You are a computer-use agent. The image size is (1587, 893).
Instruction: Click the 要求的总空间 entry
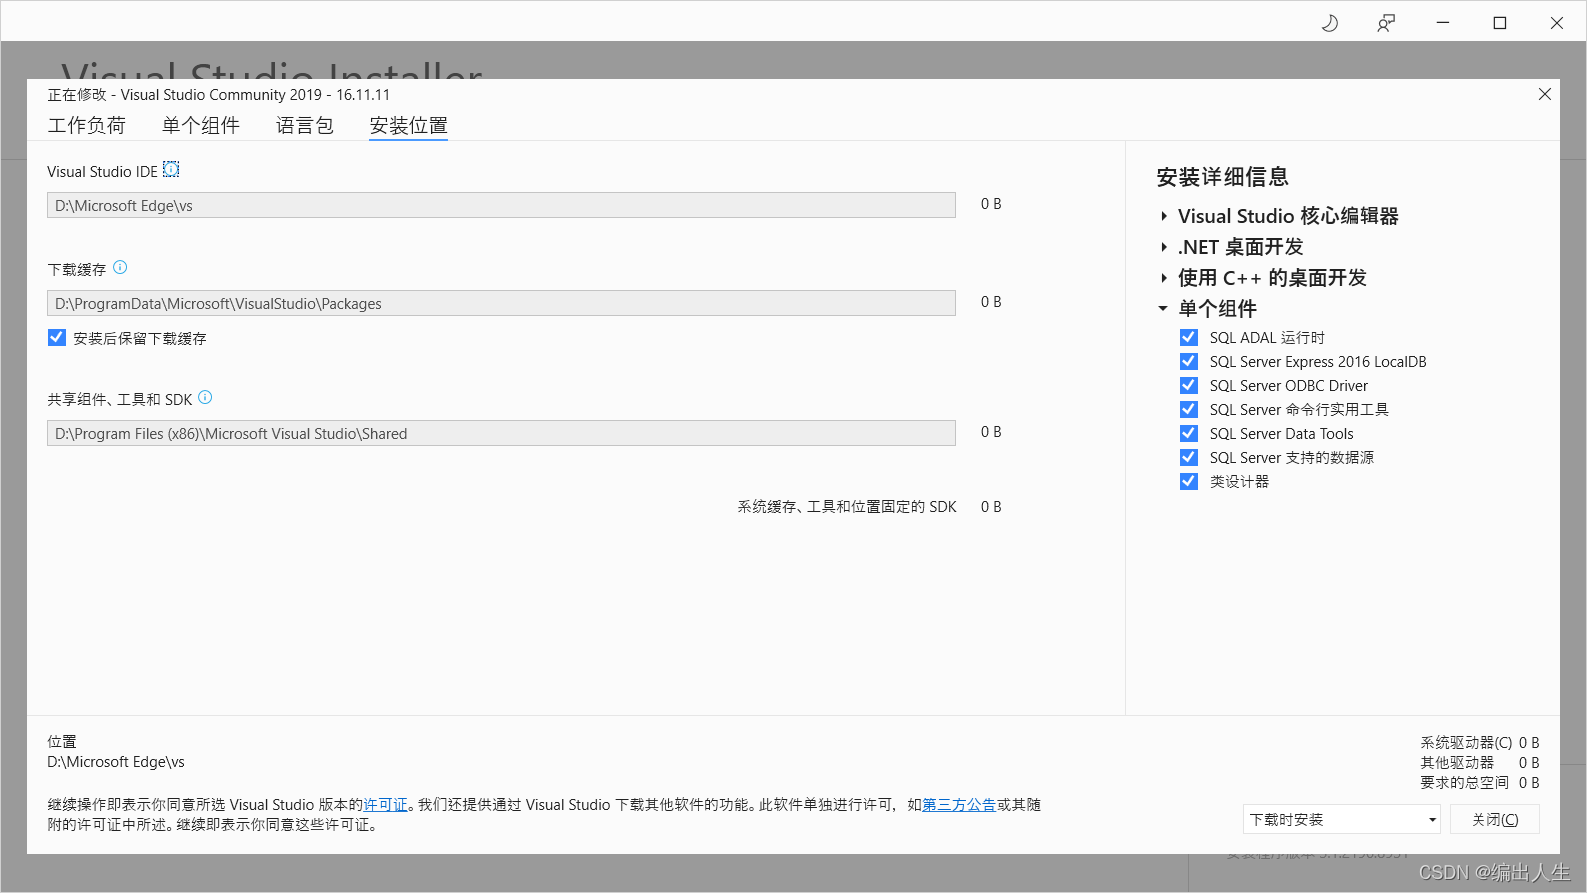[1480, 783]
